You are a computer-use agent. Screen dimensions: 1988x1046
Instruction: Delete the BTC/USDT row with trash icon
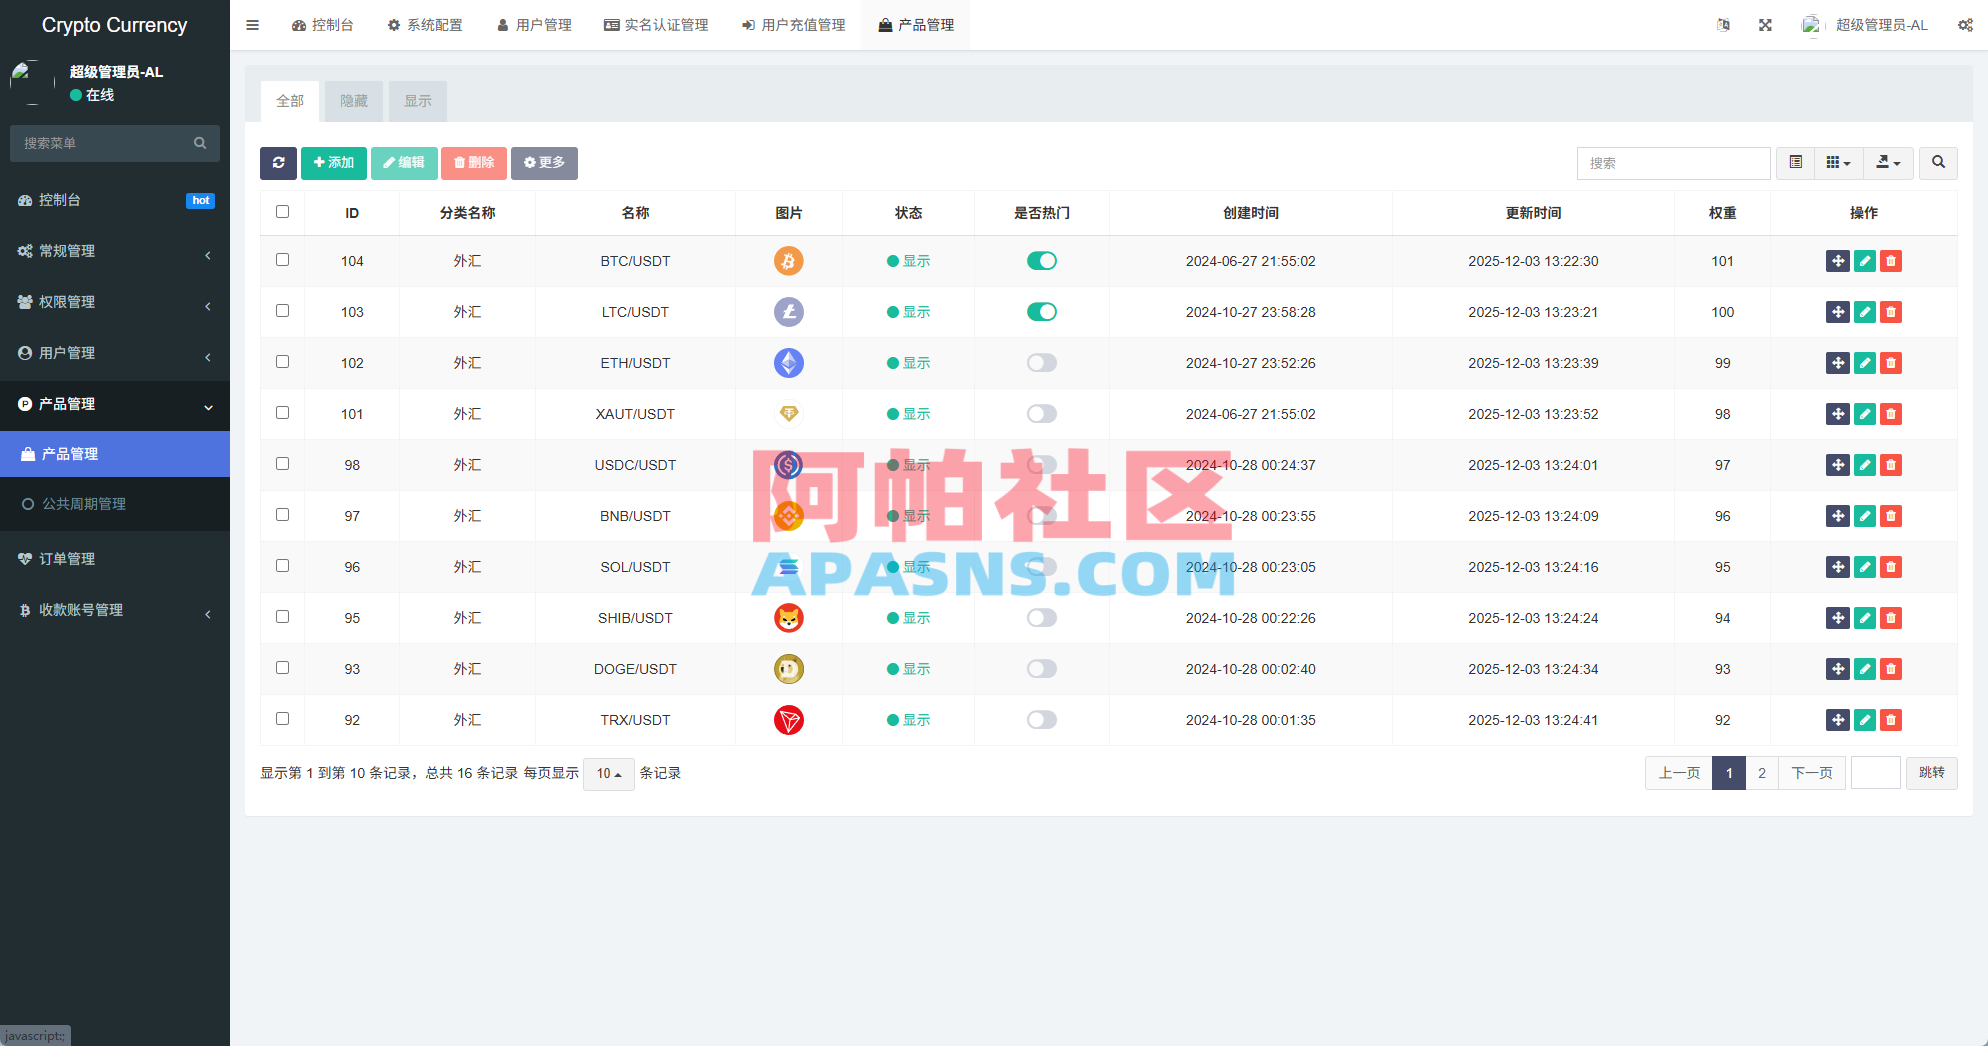1890,261
